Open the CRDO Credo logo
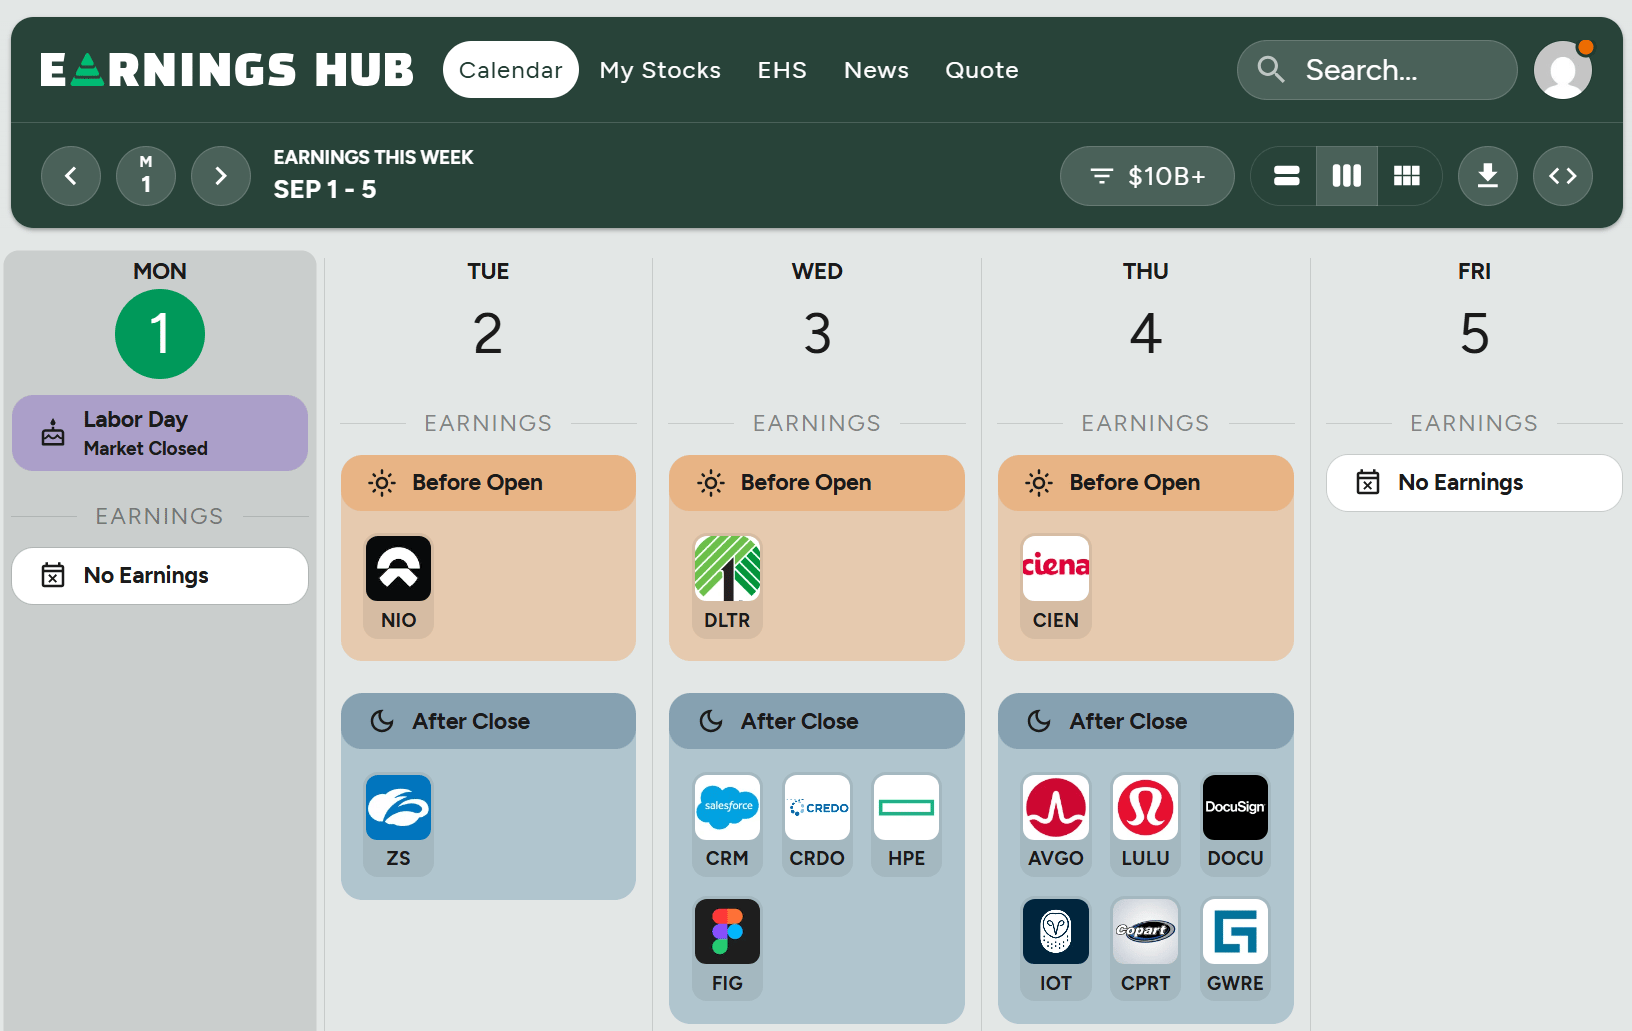This screenshot has width=1632, height=1031. click(817, 807)
